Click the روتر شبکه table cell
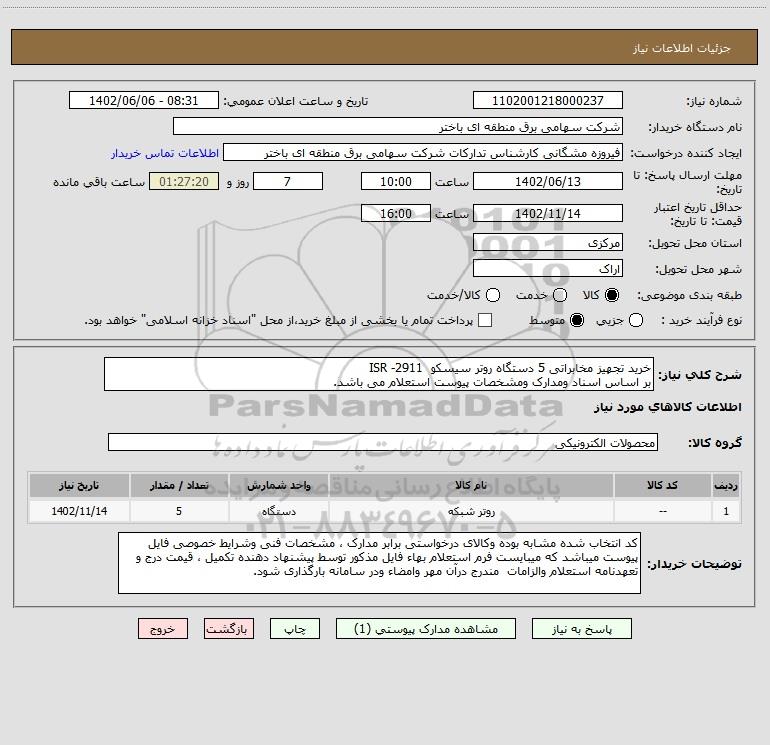Screen dimensions: 770x745 pyautogui.click(x=471, y=511)
